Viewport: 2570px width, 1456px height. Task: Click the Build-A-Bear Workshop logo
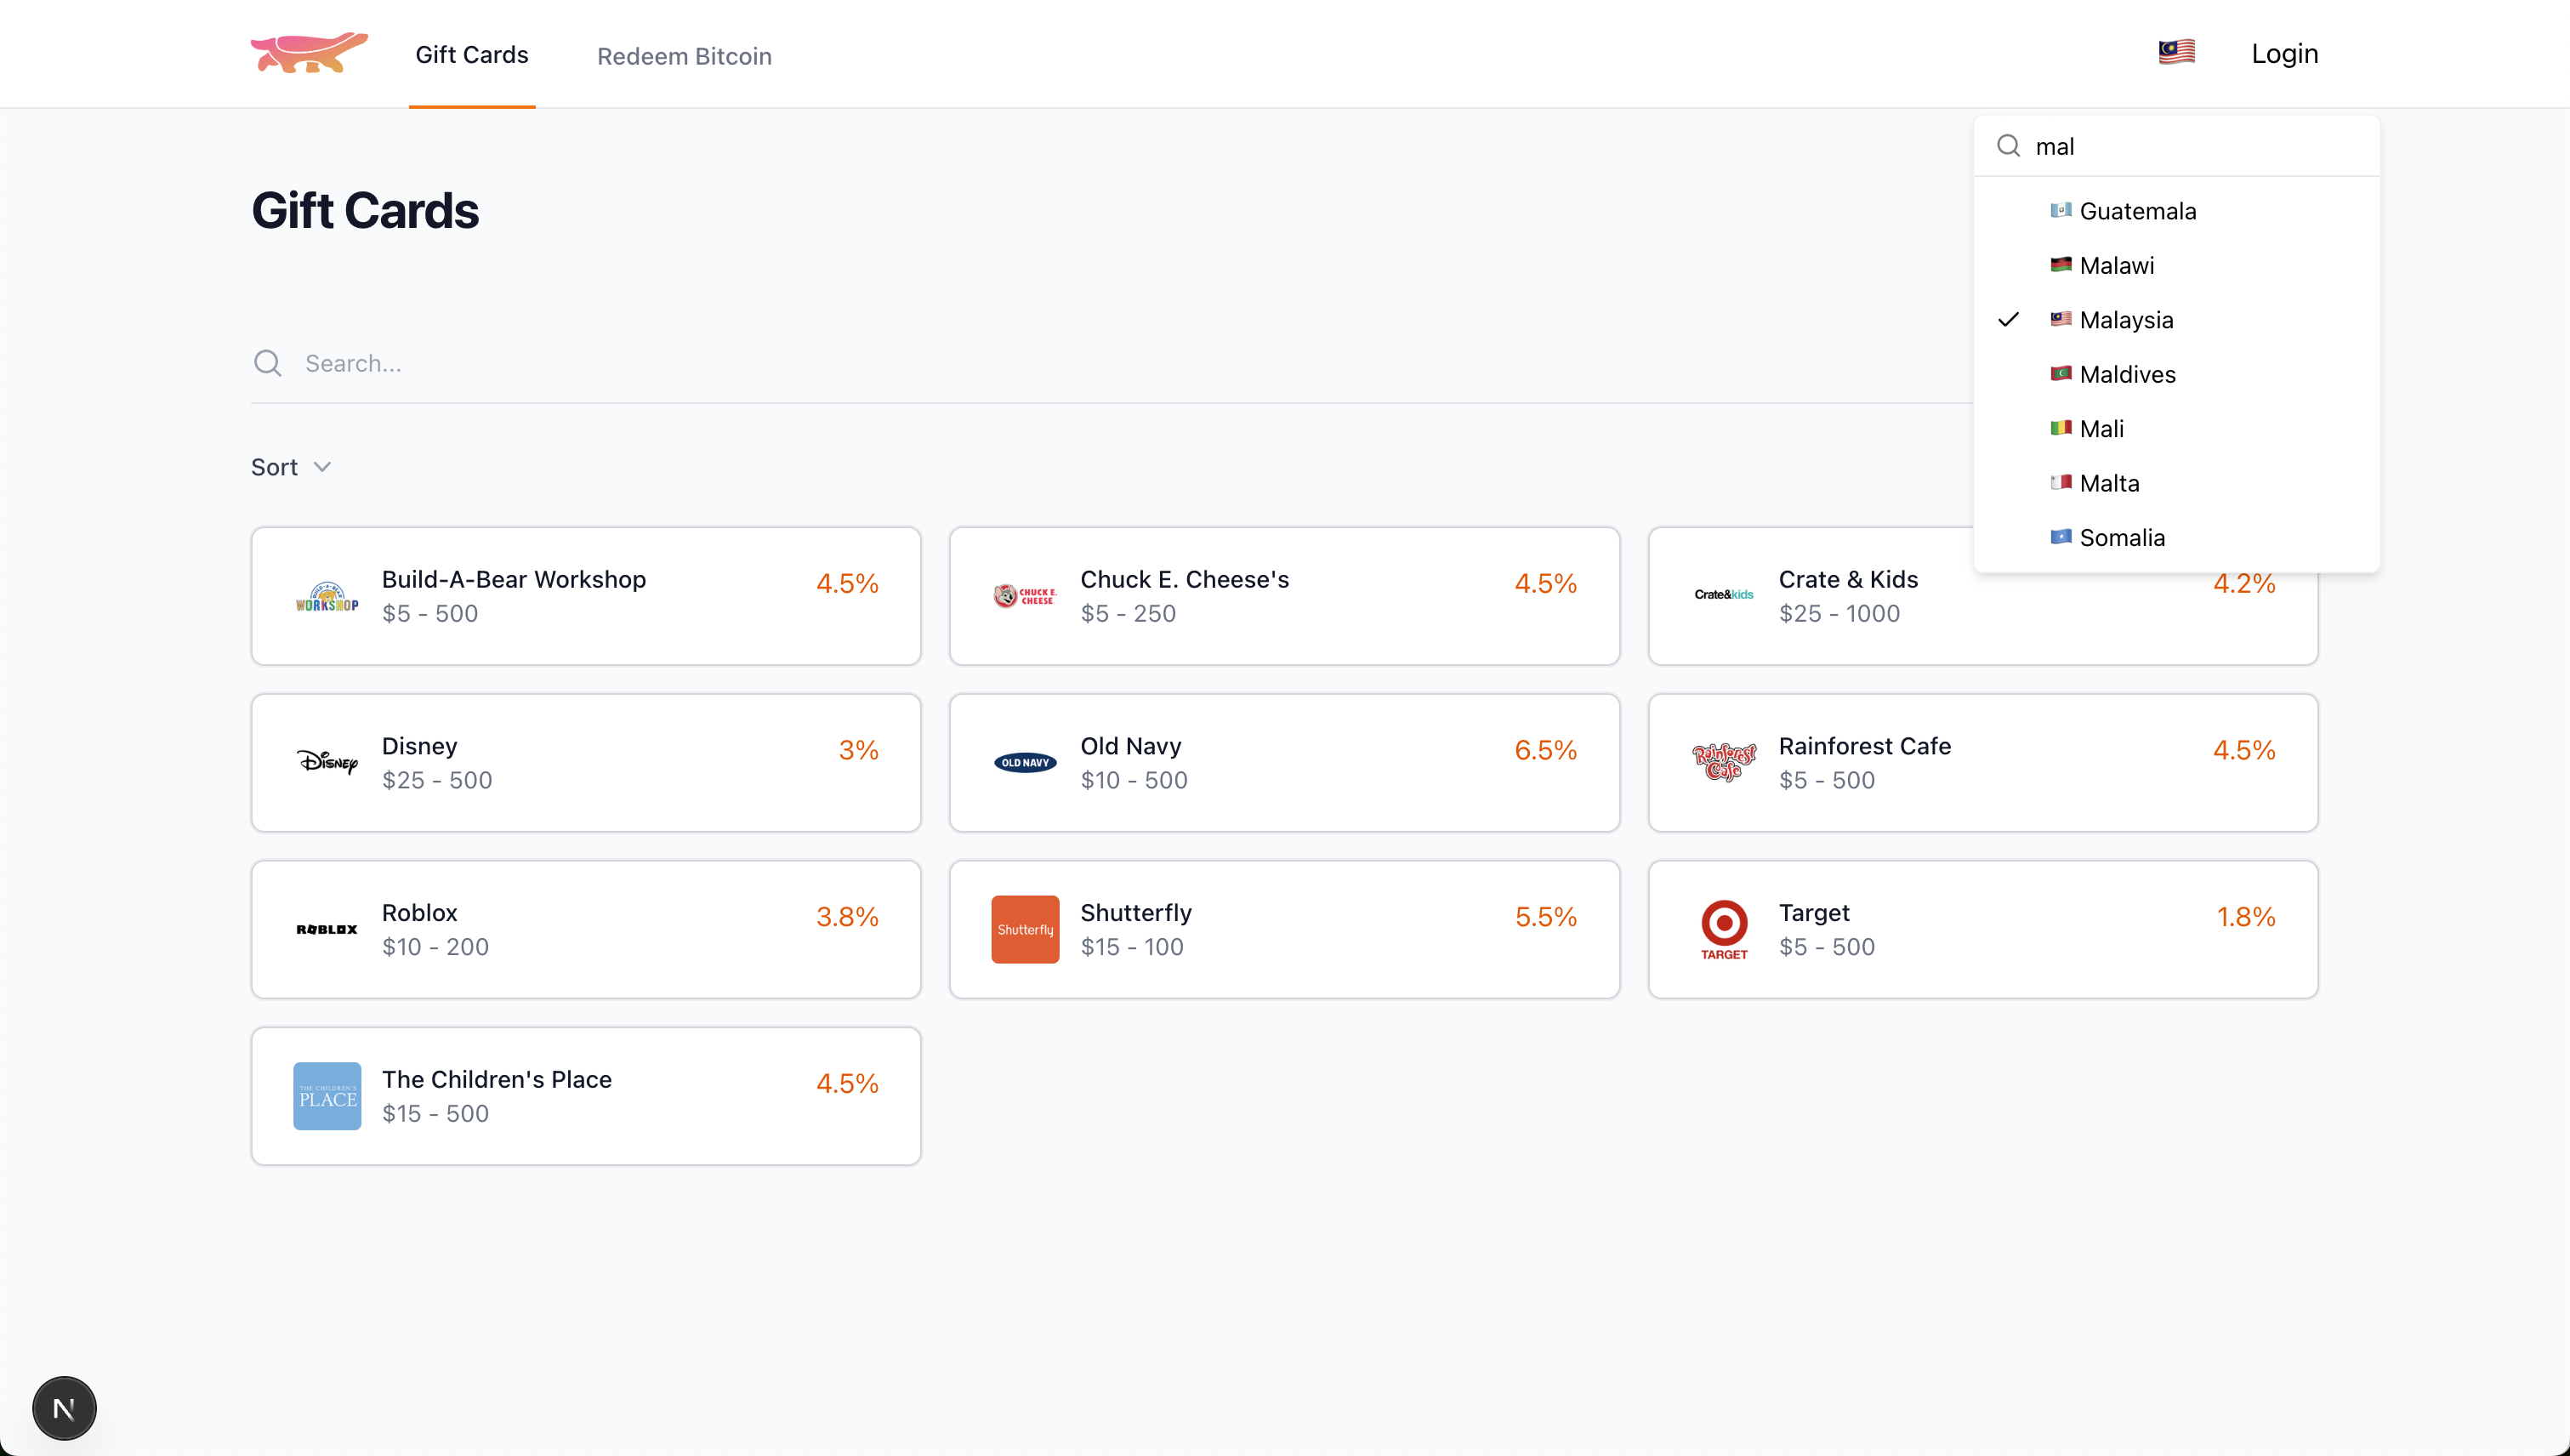(x=327, y=596)
